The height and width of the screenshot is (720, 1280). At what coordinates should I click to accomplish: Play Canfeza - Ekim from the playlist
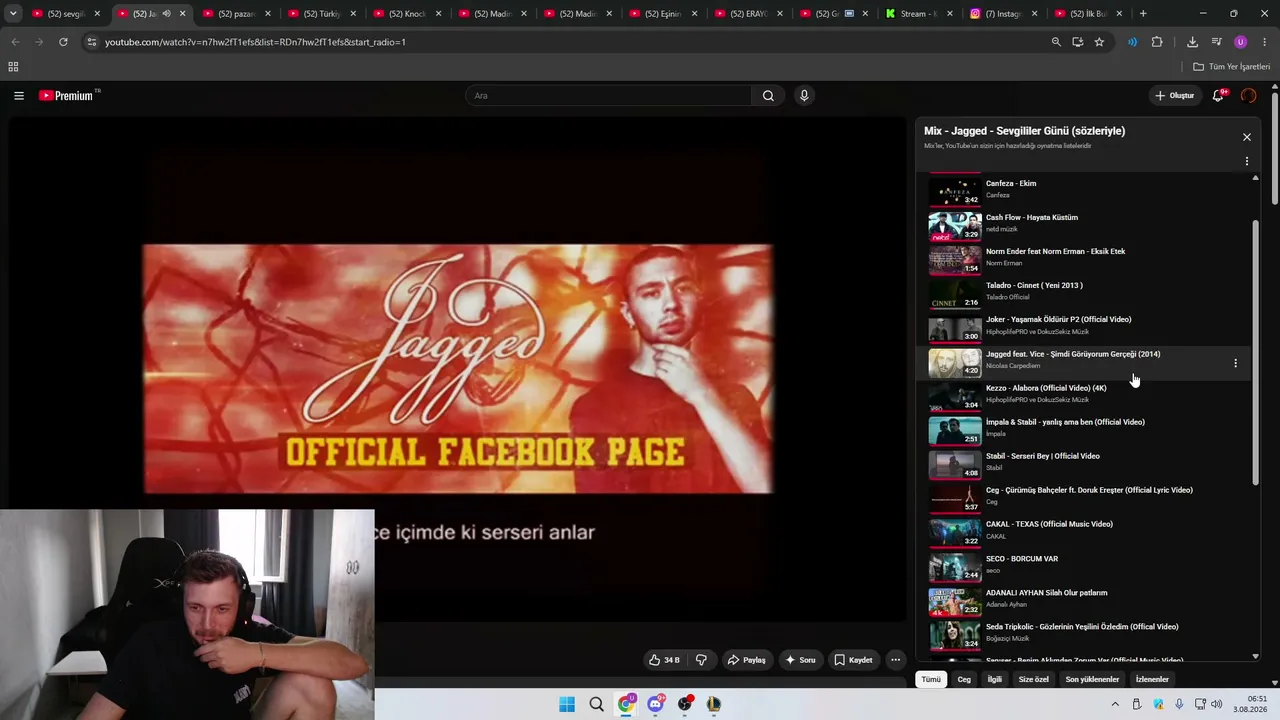(1085, 190)
